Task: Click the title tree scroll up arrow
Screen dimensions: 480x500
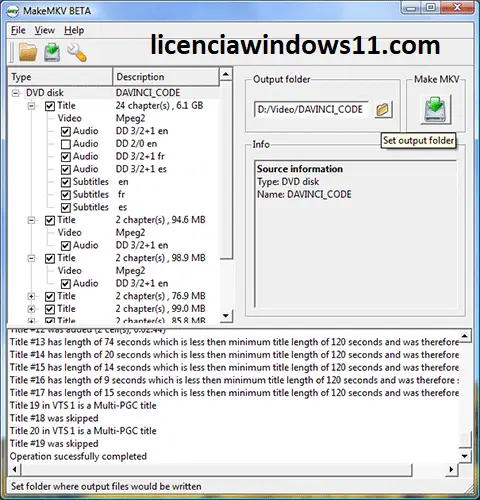Action: 226,74
